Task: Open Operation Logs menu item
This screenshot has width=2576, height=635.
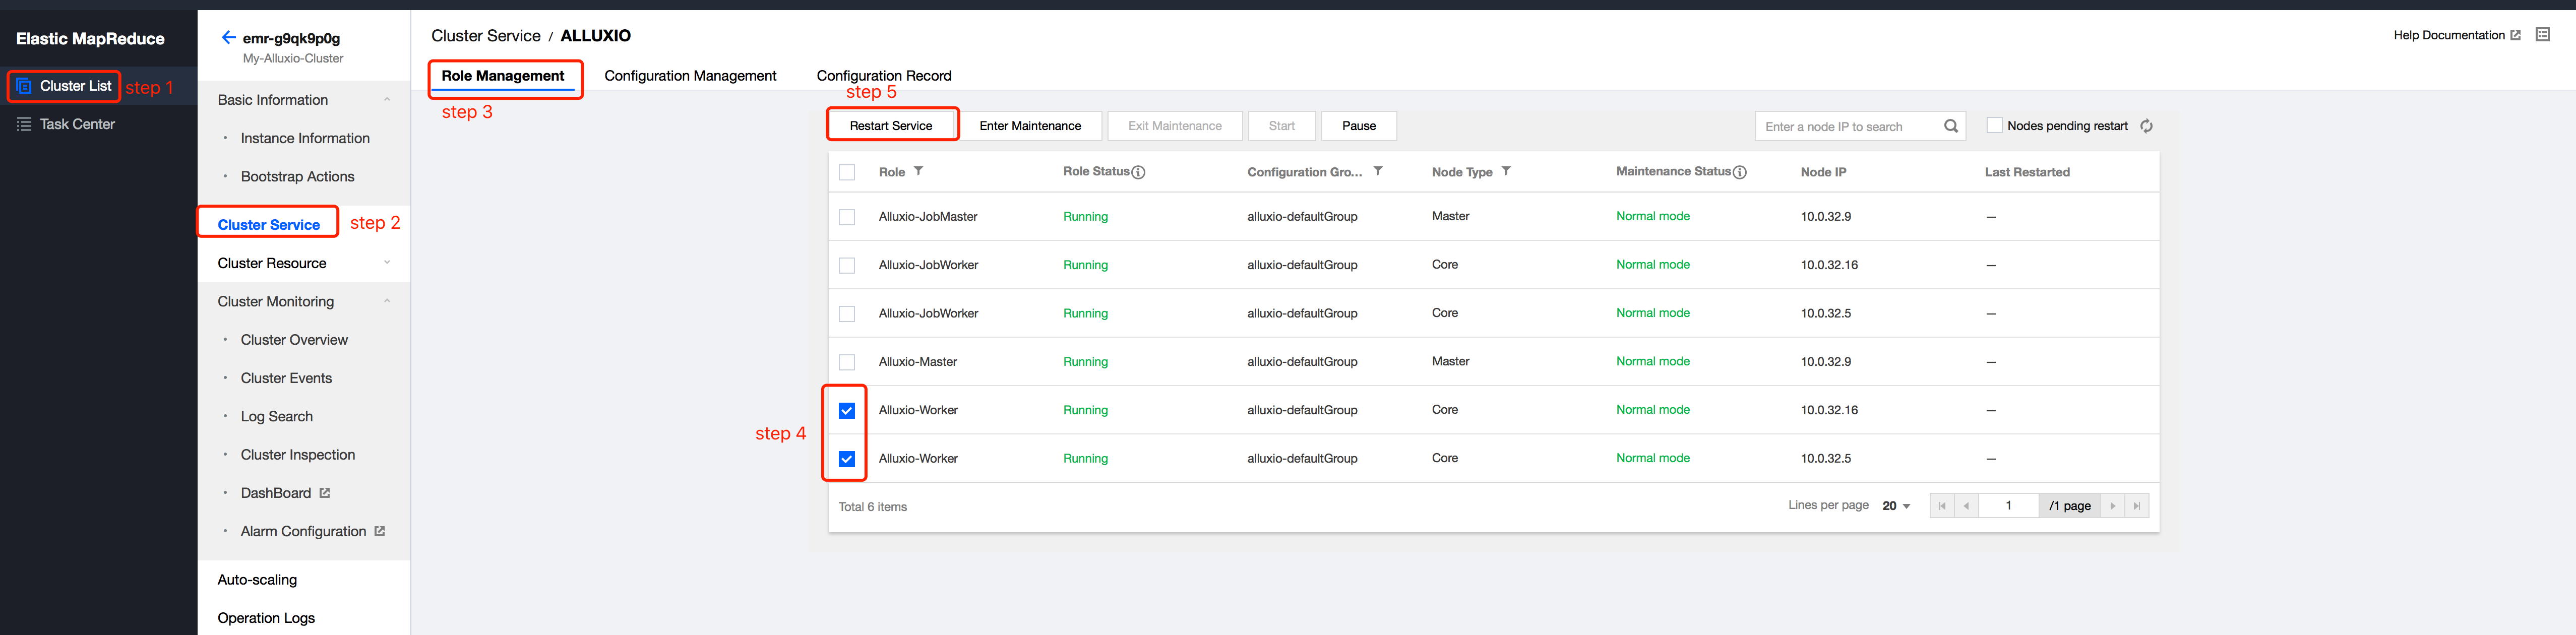Action: pos(266,618)
